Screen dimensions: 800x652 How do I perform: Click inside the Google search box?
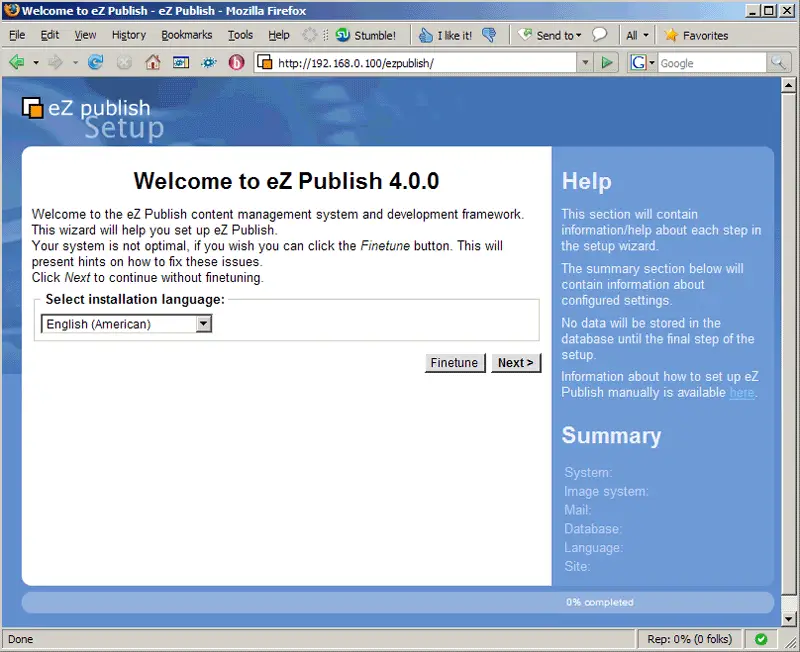pyautogui.click(x=712, y=63)
